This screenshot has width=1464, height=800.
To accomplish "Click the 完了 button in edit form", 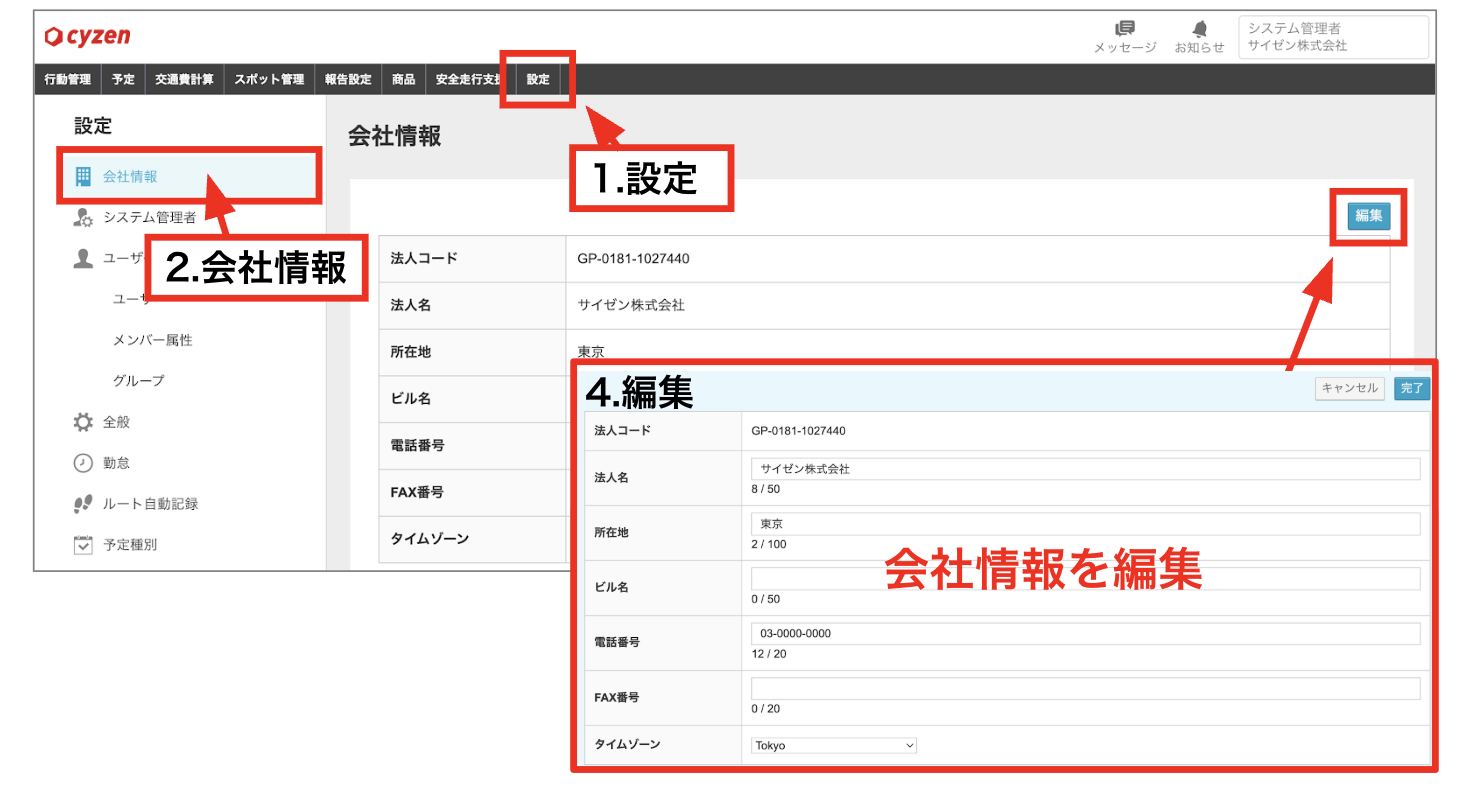I will coord(1412,389).
